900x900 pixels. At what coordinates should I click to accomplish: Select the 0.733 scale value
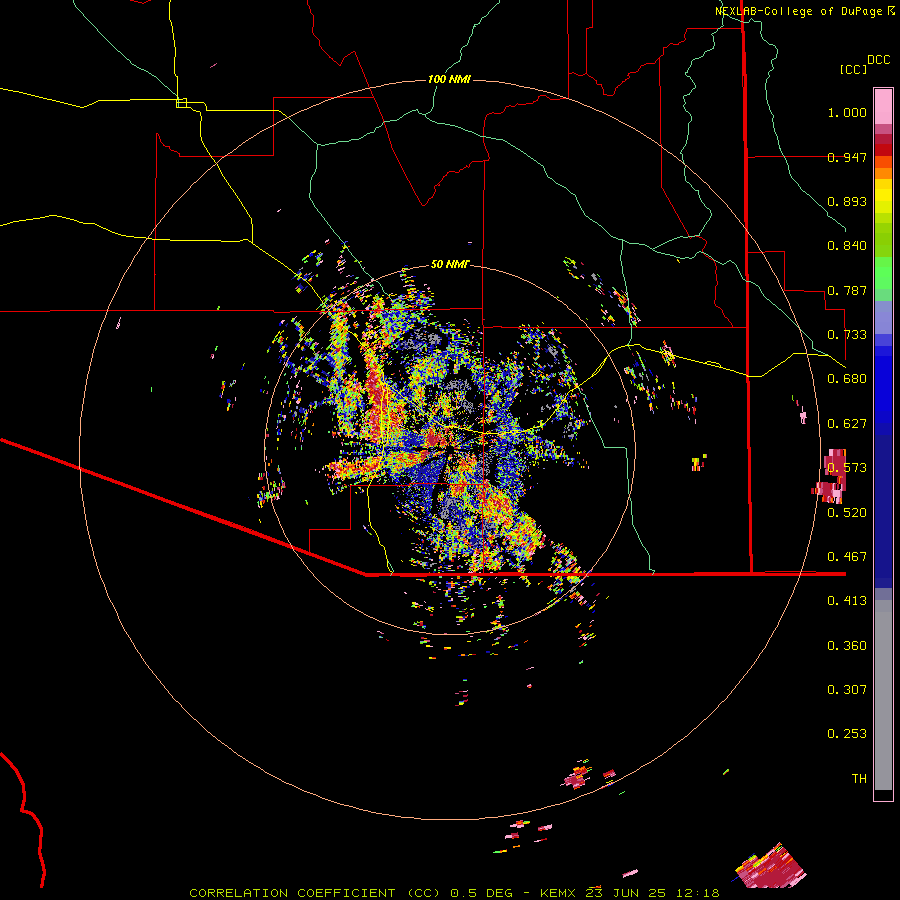[847, 335]
